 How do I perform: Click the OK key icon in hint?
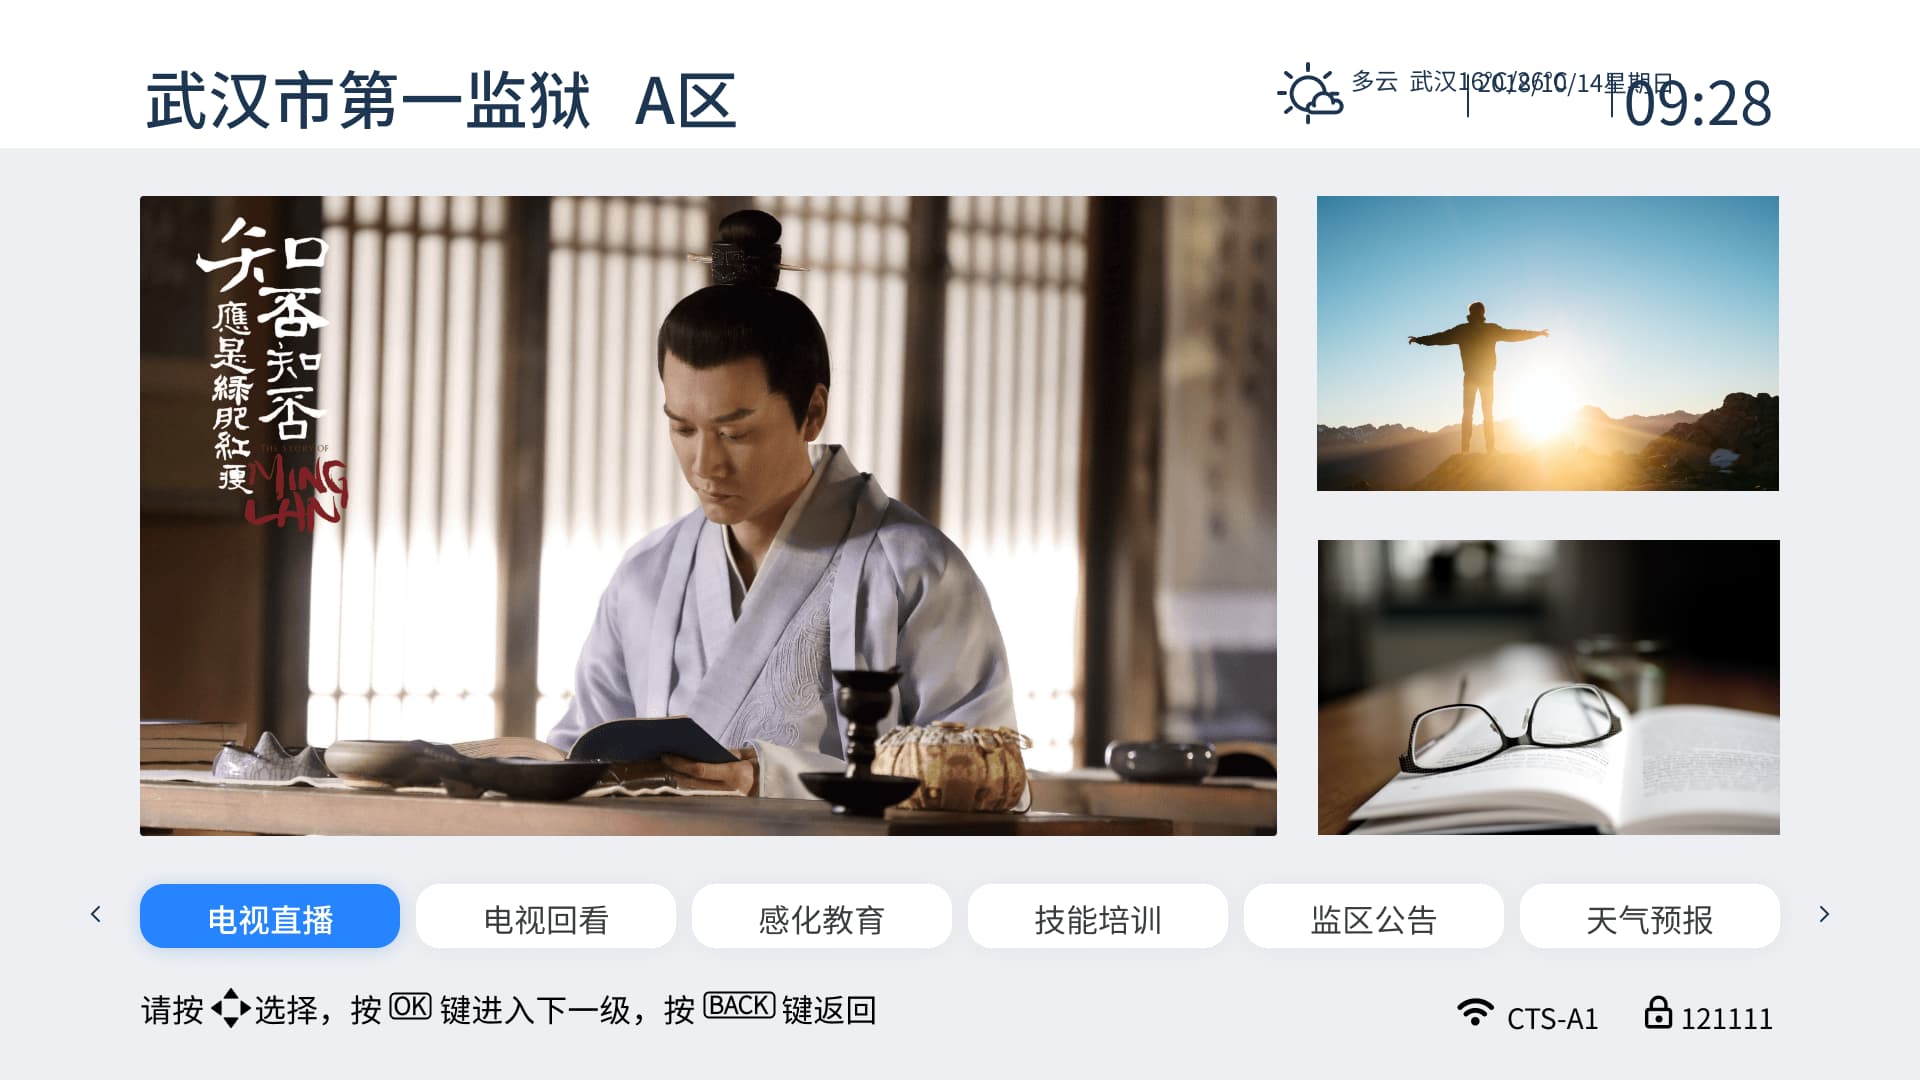[410, 1006]
